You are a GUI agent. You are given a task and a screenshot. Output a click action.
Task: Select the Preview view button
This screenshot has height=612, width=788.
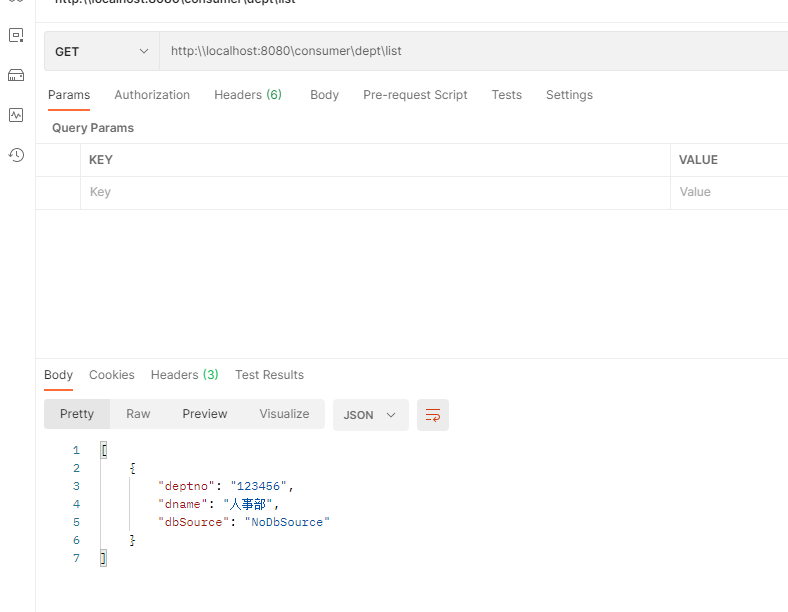pos(205,414)
